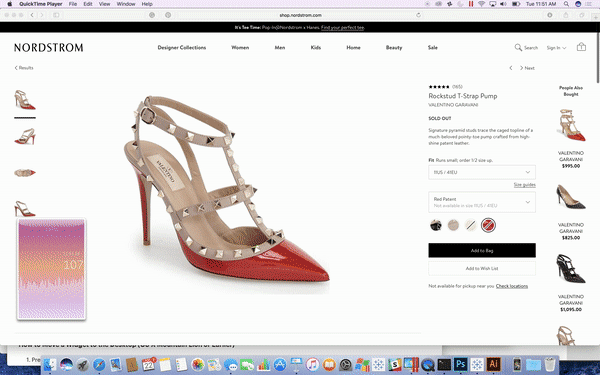The image size is (600, 375).
Task: Click the Add to Bag button
Action: click(x=482, y=250)
